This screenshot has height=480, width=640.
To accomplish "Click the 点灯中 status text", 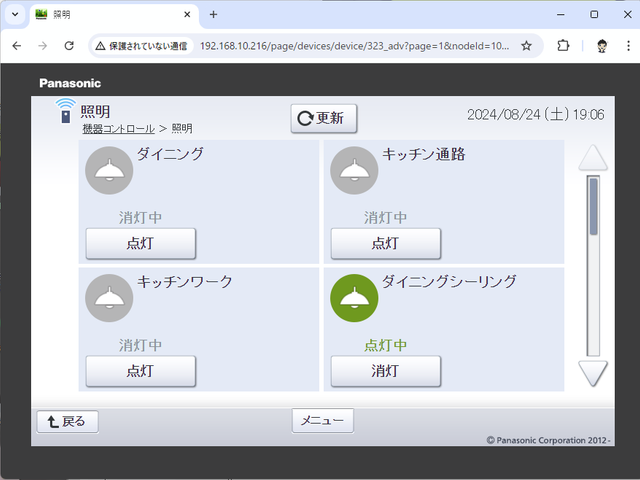I will [x=385, y=345].
